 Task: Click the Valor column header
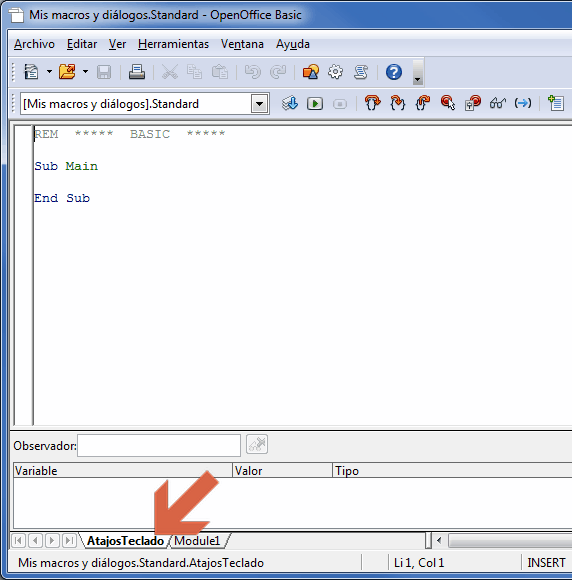pos(283,471)
